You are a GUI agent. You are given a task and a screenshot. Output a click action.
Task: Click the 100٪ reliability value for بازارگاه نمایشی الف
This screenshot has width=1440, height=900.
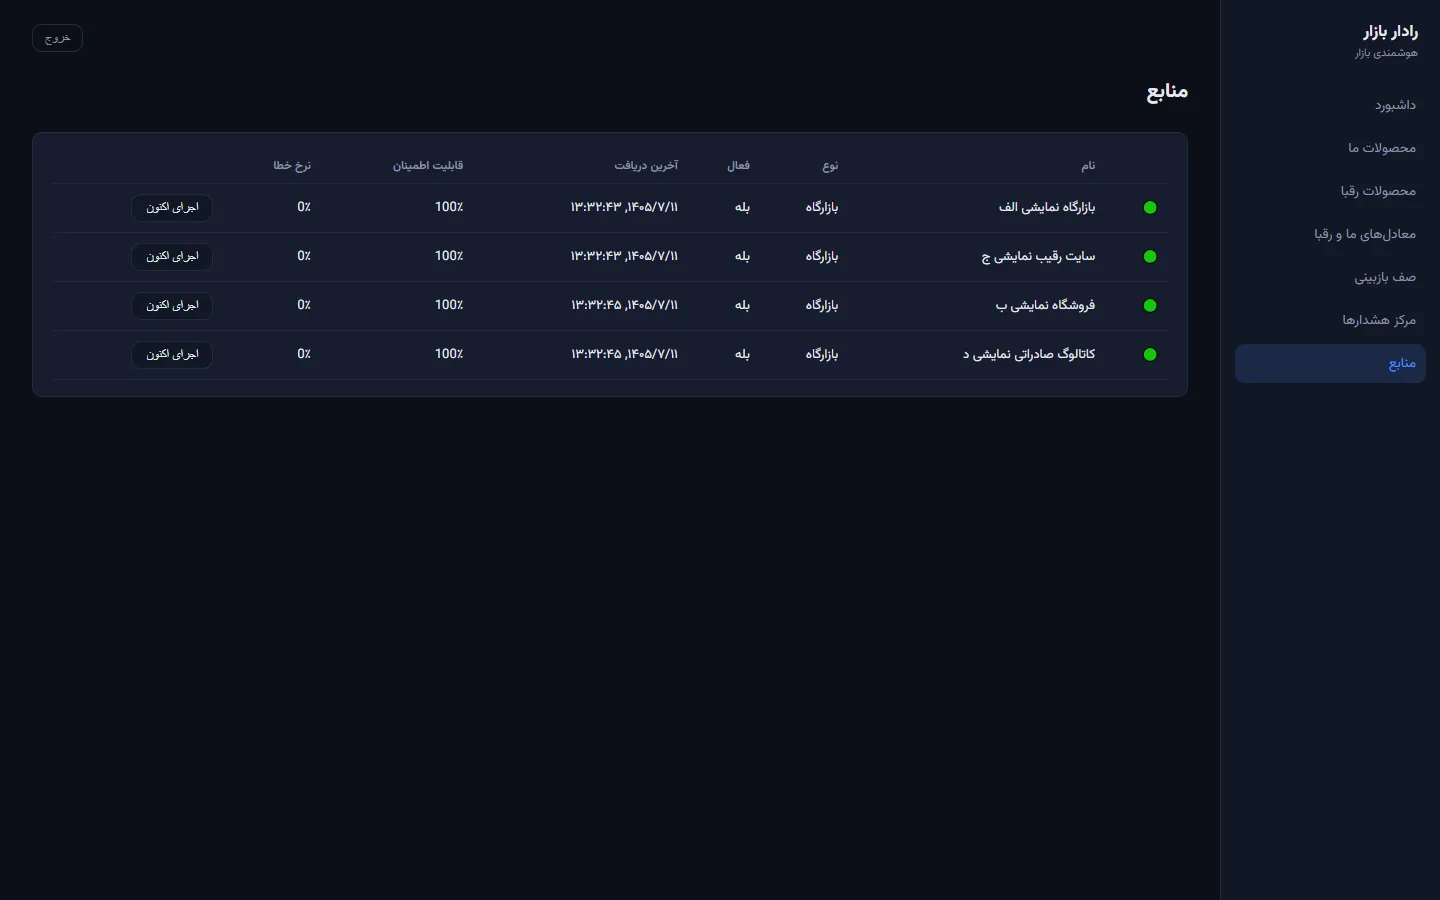pos(449,207)
